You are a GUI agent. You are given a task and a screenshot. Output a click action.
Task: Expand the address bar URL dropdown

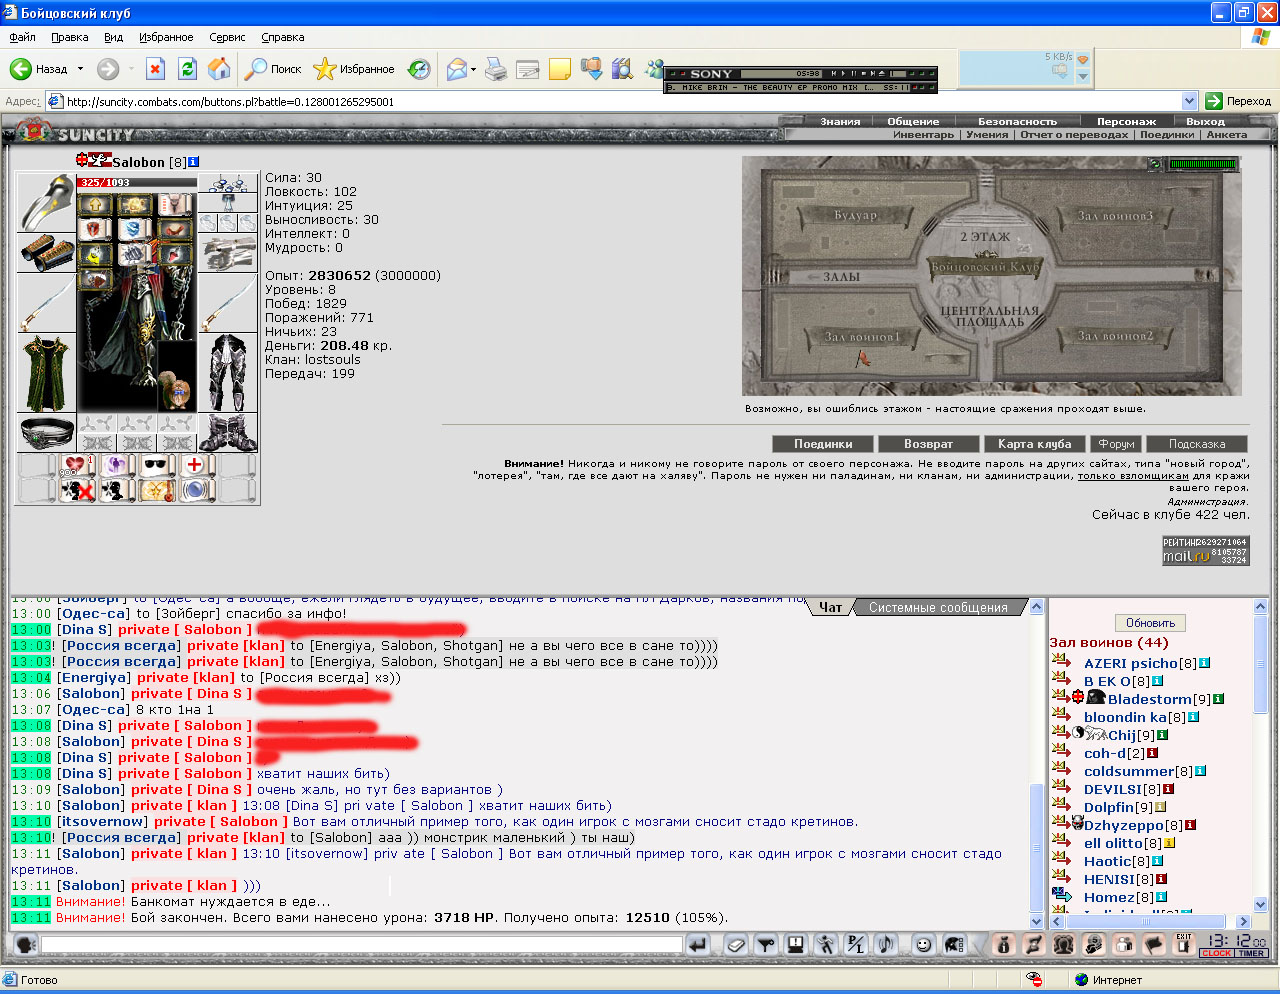click(x=1189, y=101)
